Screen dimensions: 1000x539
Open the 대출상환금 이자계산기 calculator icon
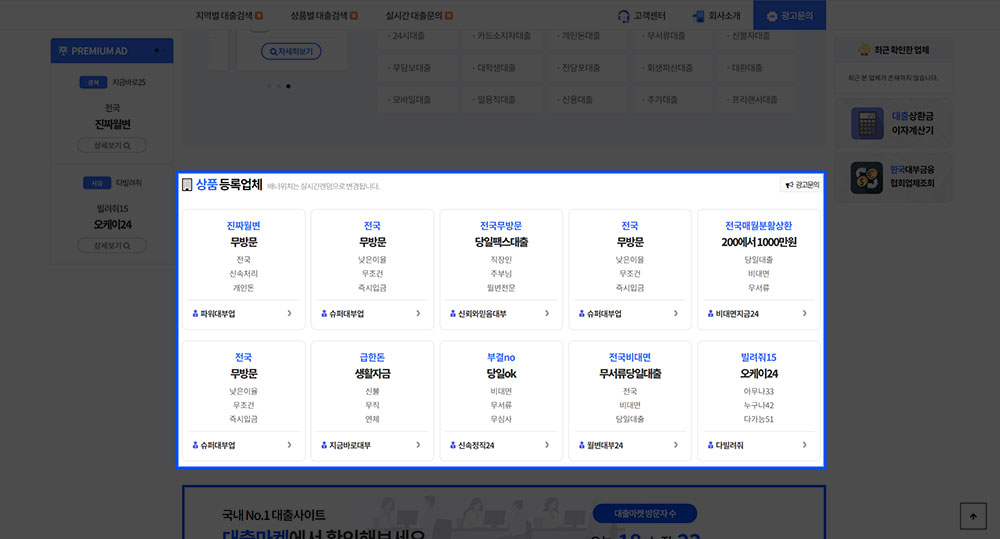coord(864,124)
